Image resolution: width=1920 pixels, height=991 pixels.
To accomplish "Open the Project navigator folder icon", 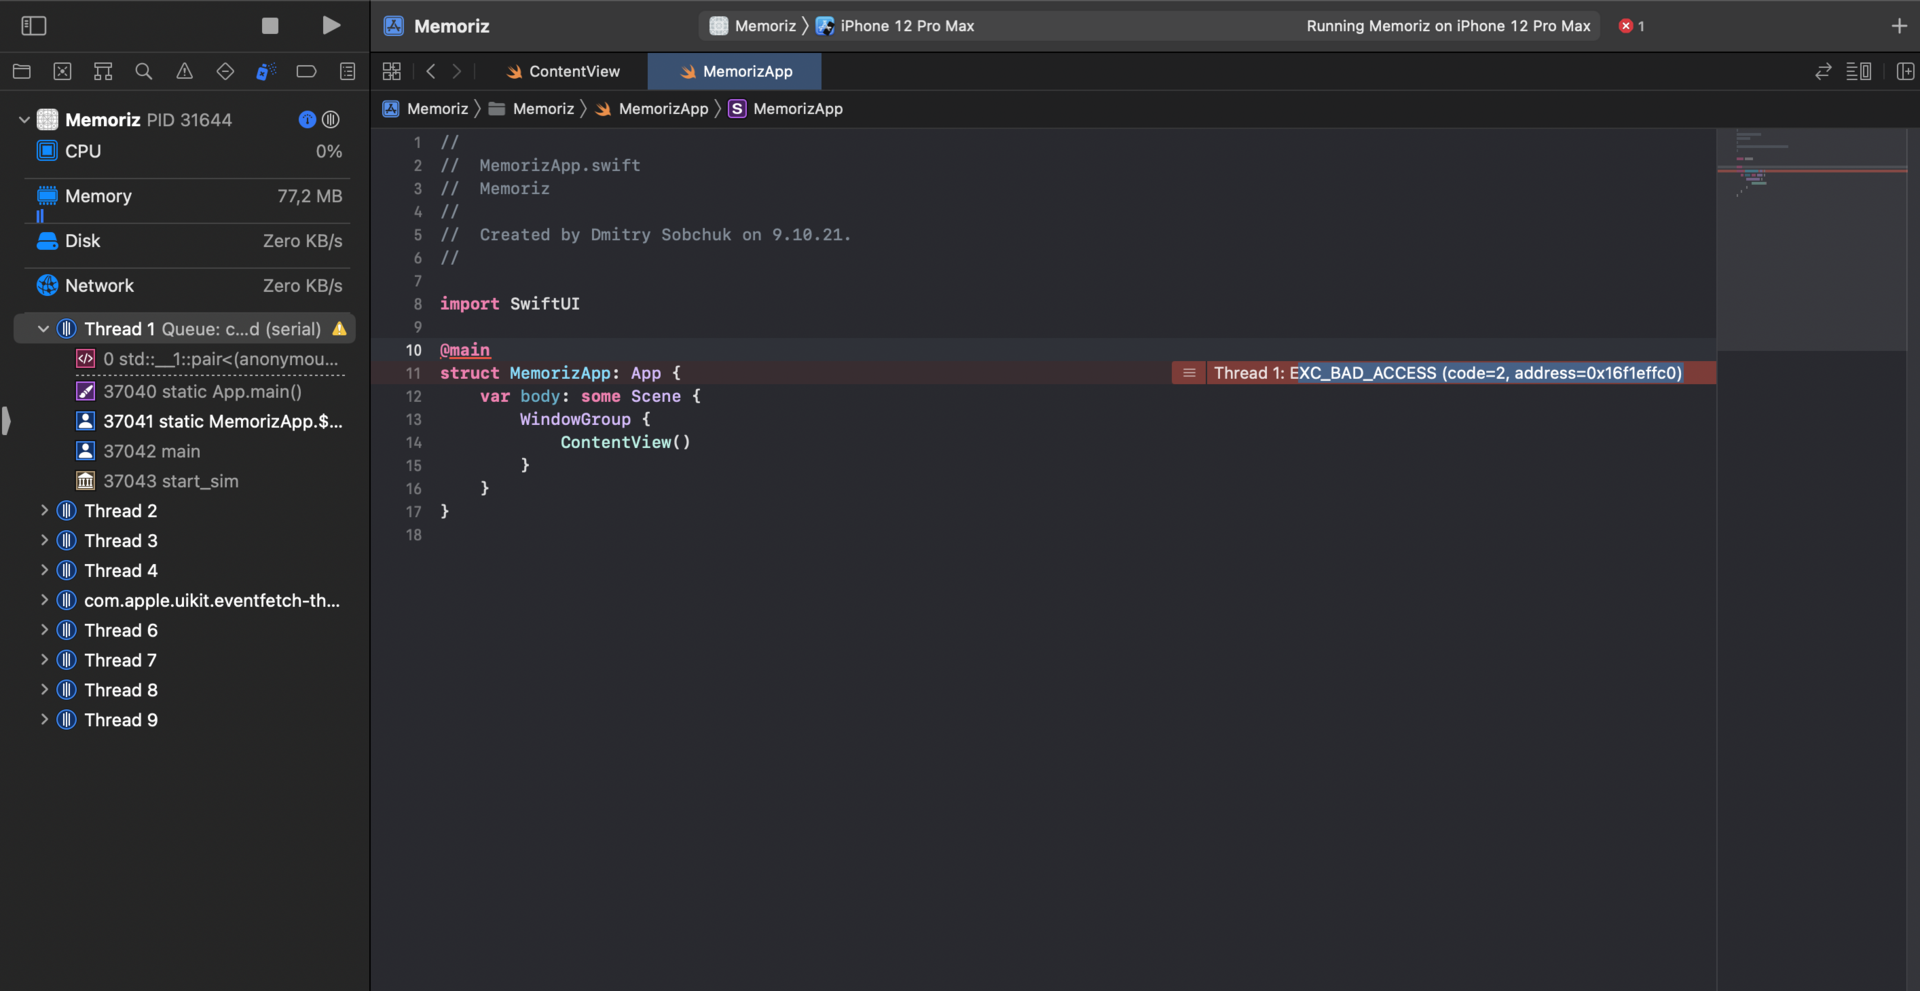I will point(22,71).
